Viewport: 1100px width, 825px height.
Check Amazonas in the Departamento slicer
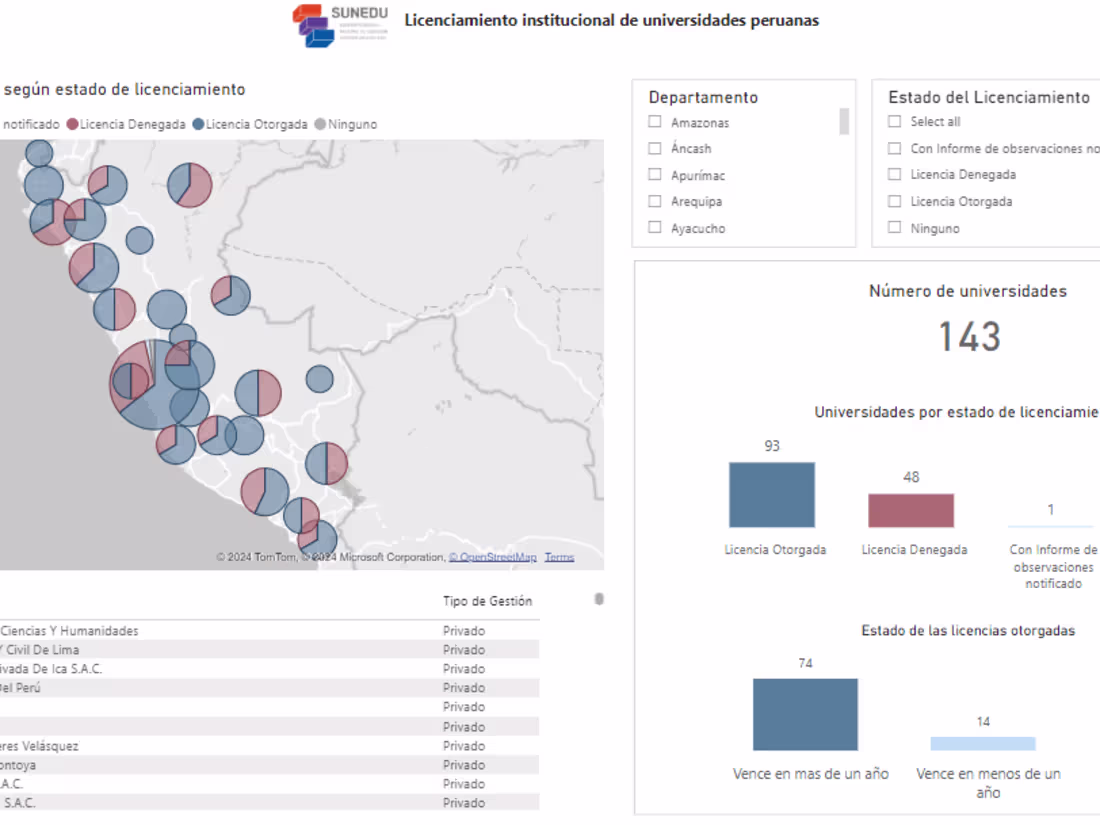(x=655, y=122)
